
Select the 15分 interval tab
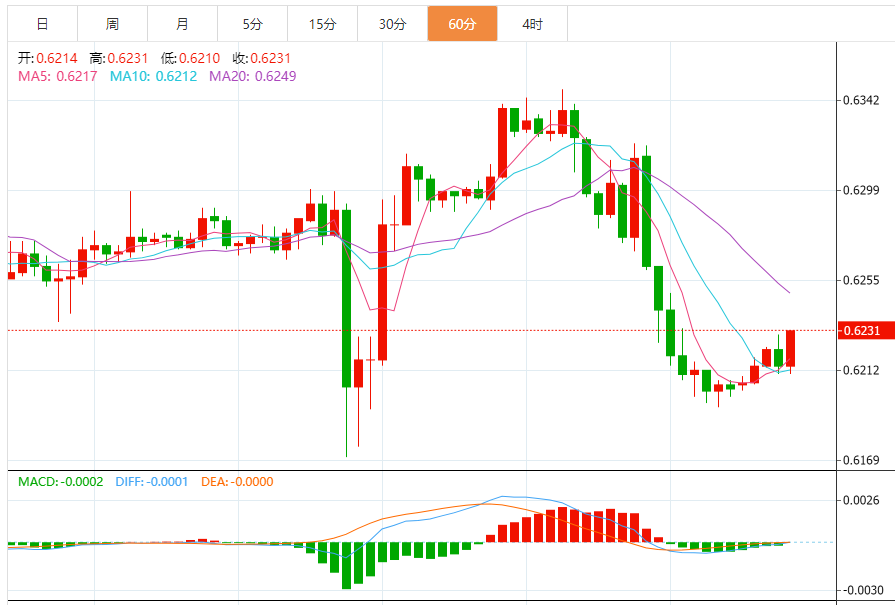coord(322,24)
